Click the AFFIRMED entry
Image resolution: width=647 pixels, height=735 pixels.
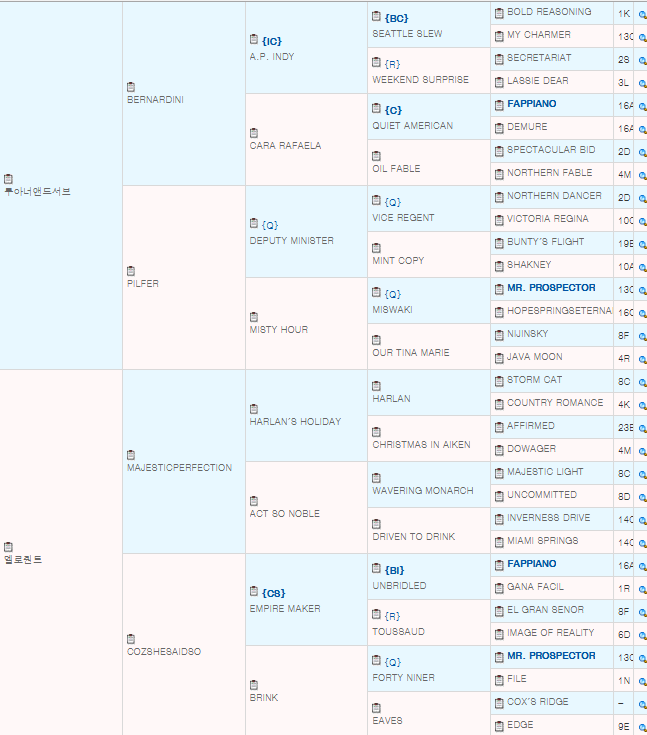(x=531, y=426)
